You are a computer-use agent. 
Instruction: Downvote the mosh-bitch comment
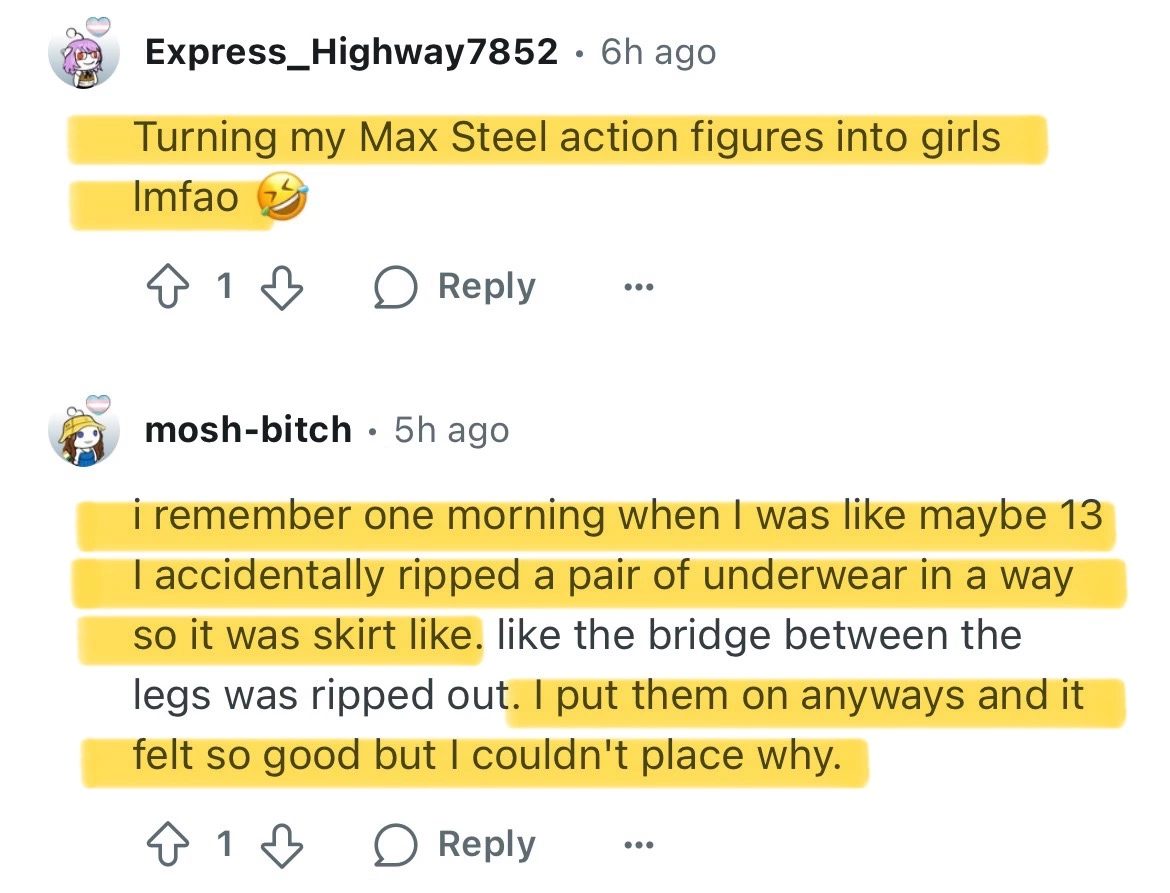(281, 845)
